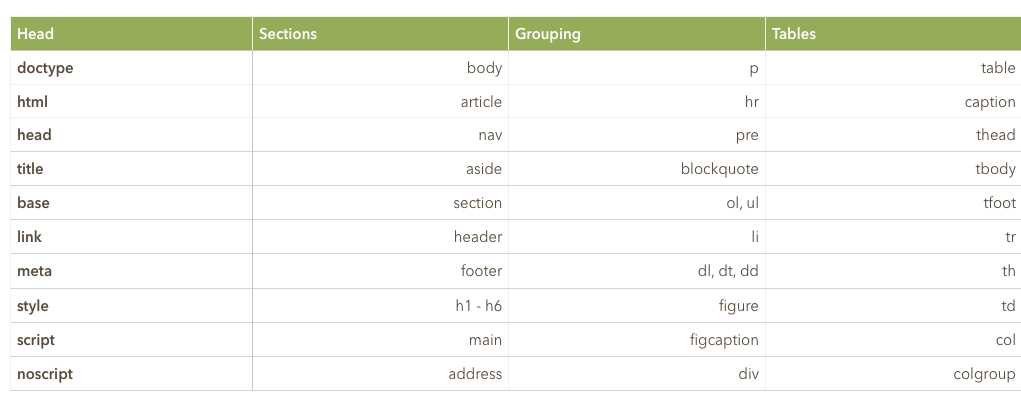Select the meta row heading

click(x=132, y=271)
